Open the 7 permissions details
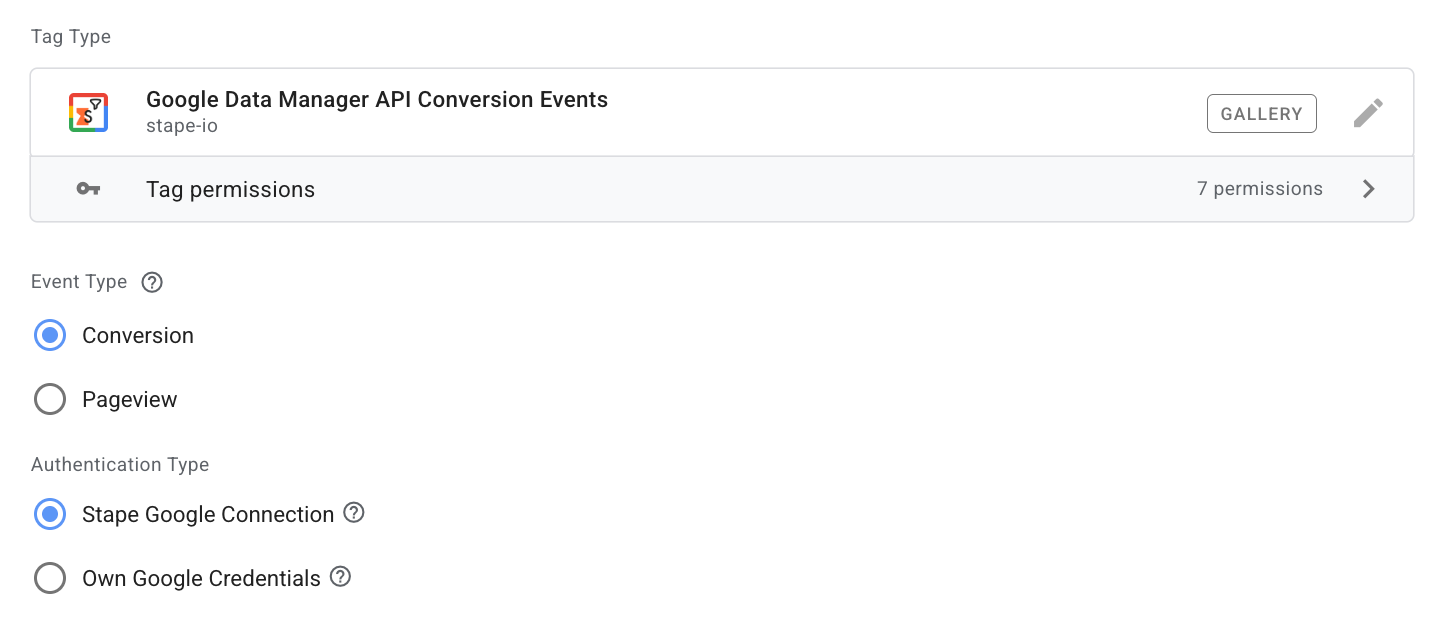 [x=1260, y=189]
